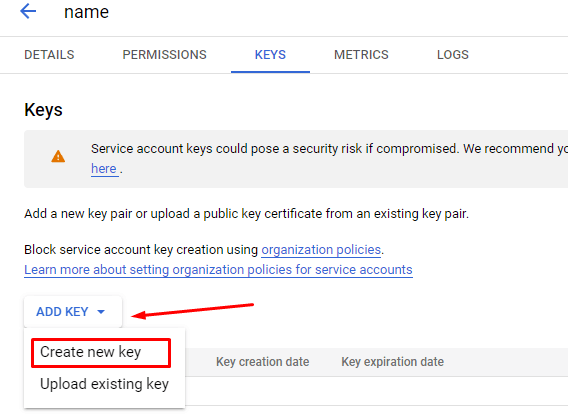The height and width of the screenshot is (418, 568).
Task: Open the PERMISSIONS tab
Action: tap(164, 55)
